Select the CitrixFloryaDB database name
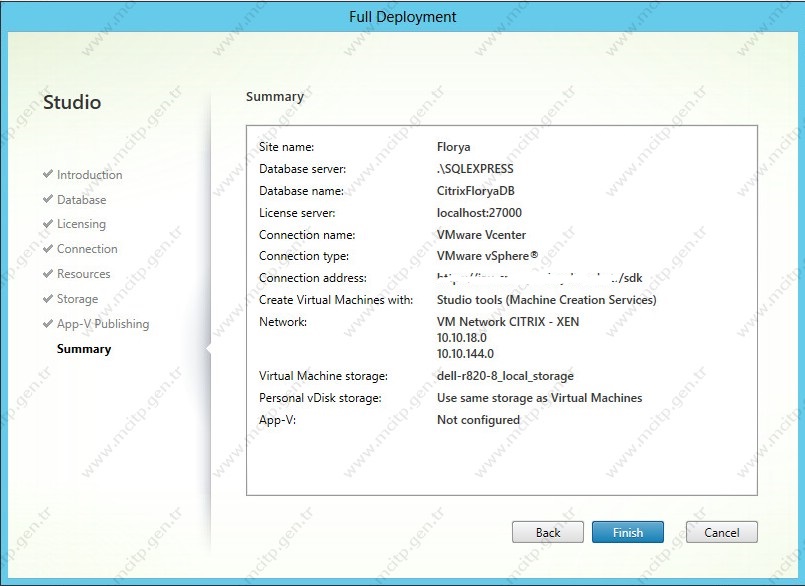 coord(475,191)
